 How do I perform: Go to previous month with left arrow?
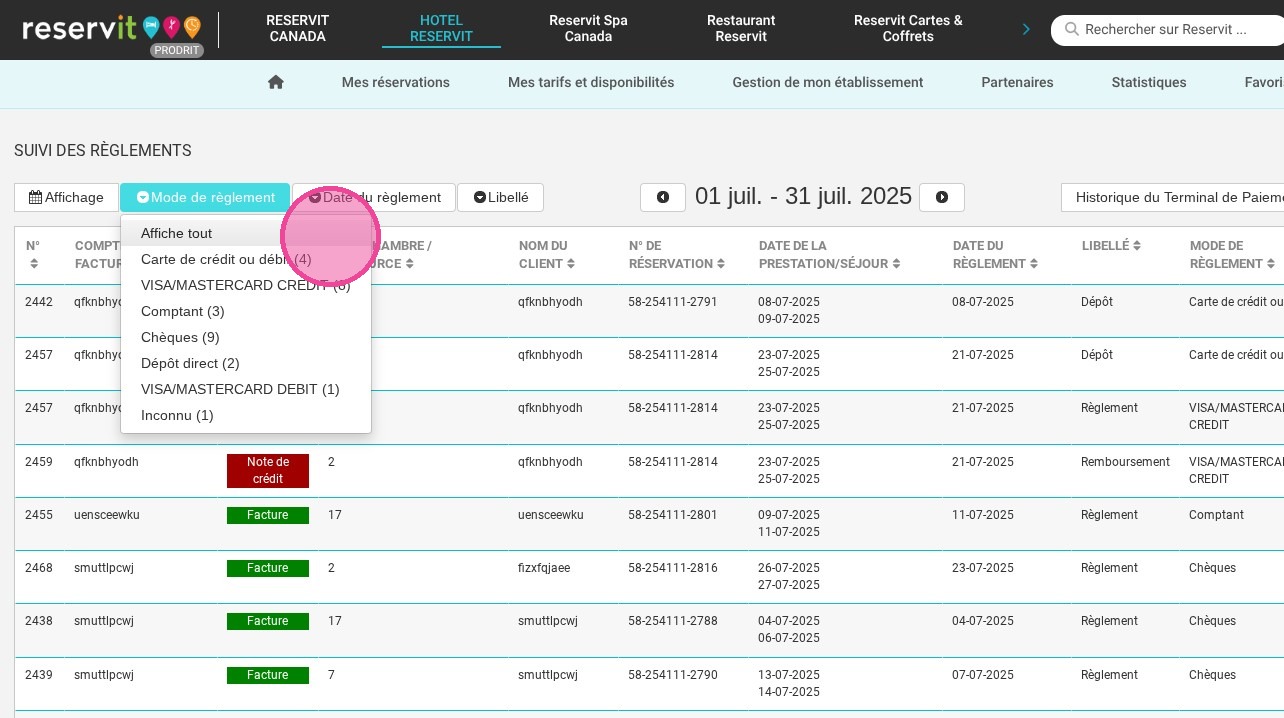(x=663, y=197)
